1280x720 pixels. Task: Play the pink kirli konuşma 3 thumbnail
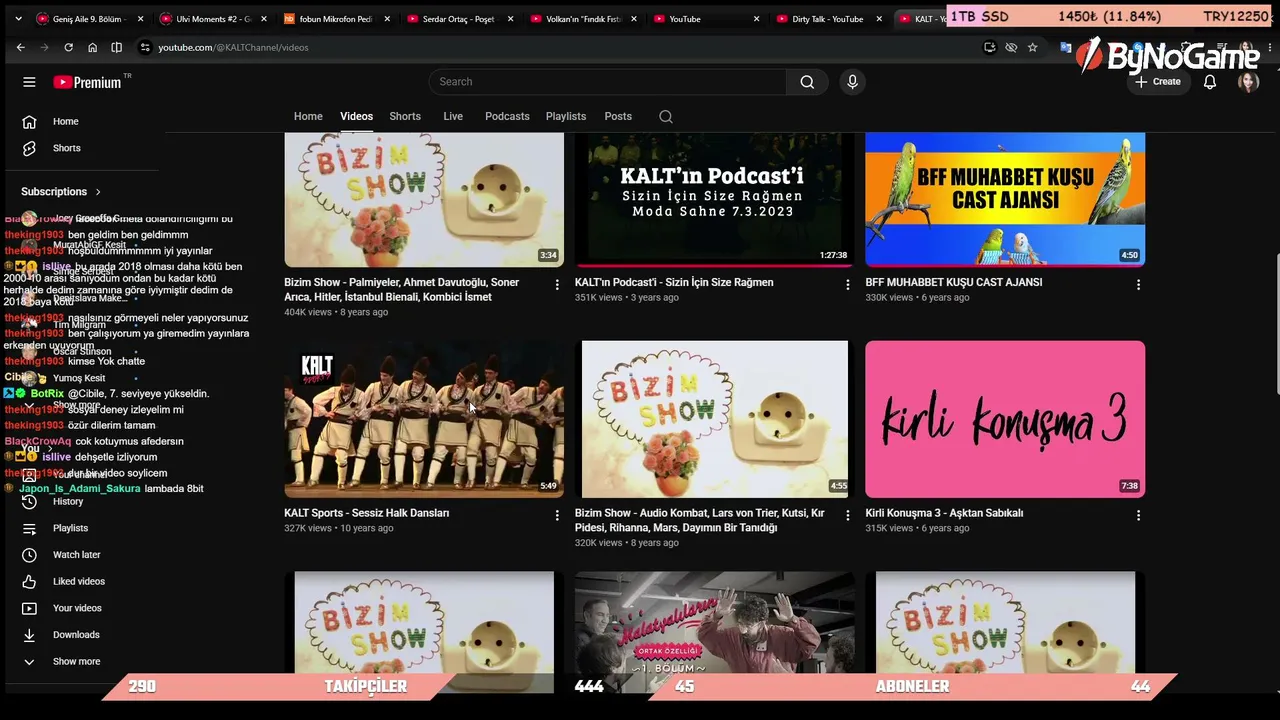click(x=1005, y=419)
